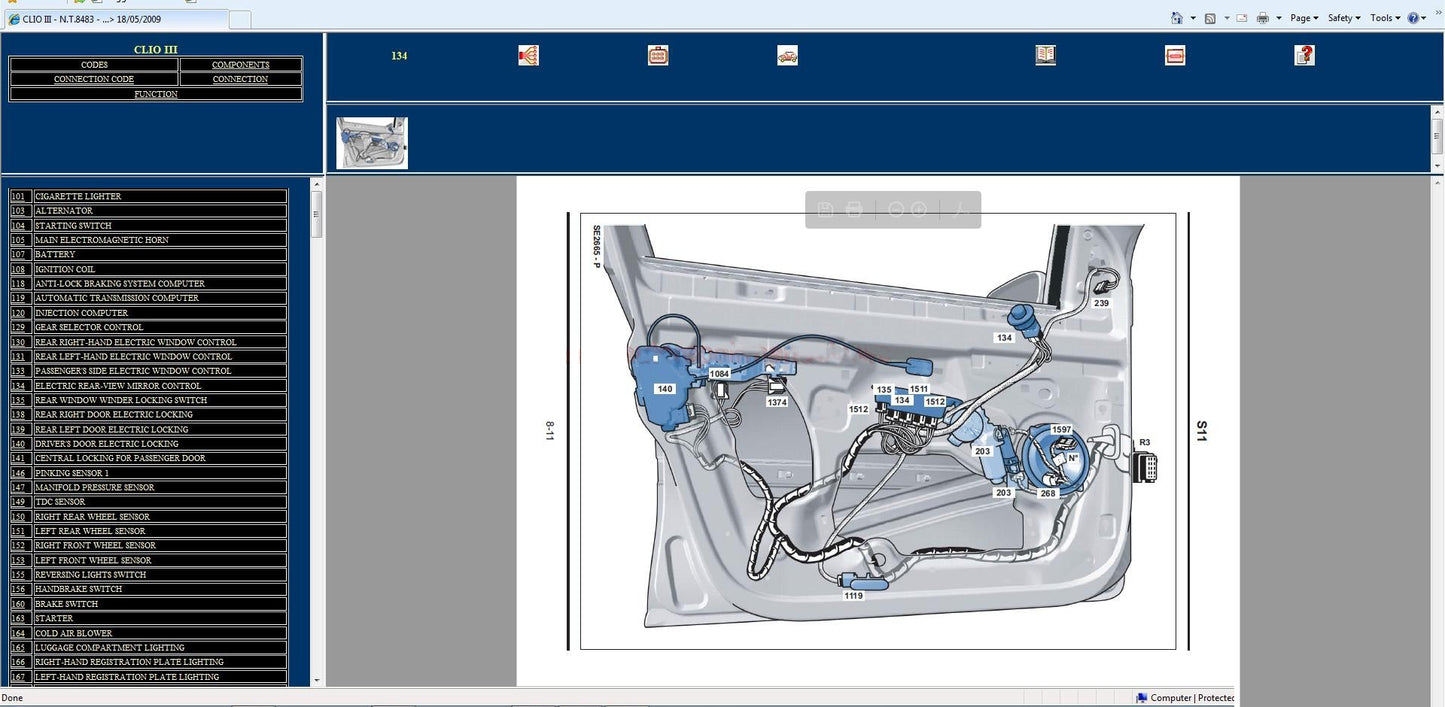Click the BATTERY component entry
Screen dimensions: 1445x707
[55, 255]
